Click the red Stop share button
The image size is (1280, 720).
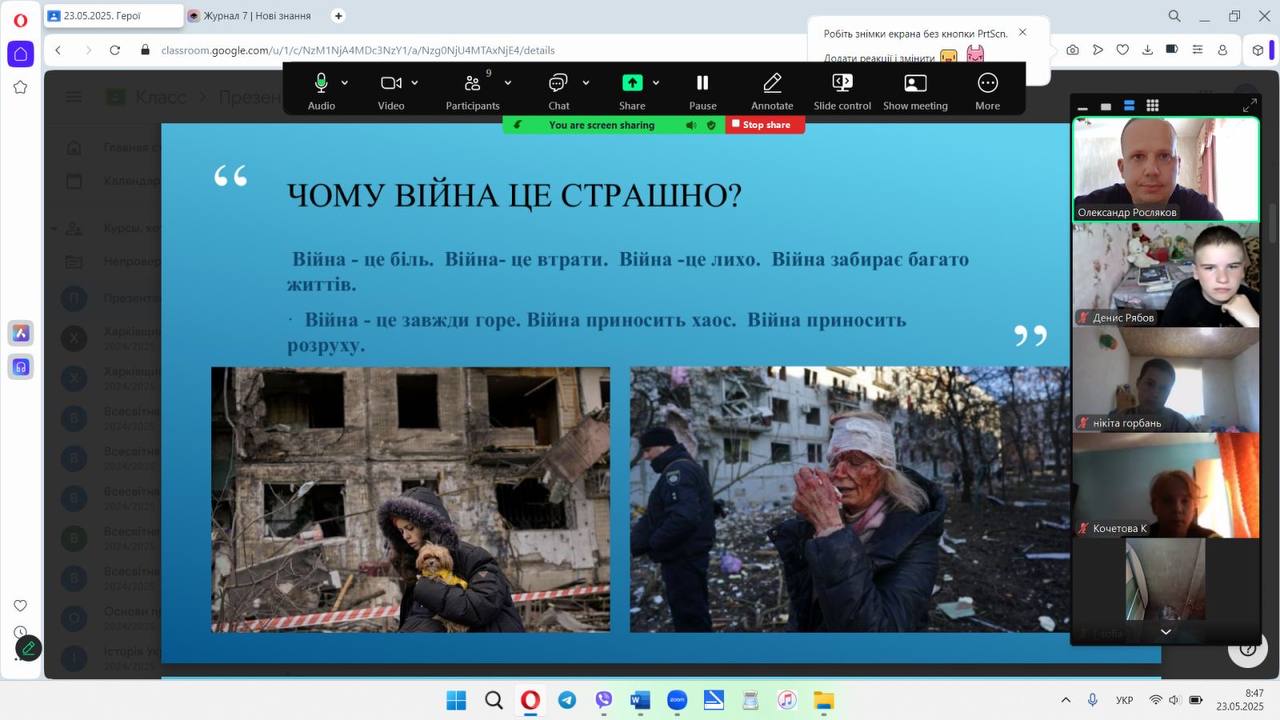(765, 125)
